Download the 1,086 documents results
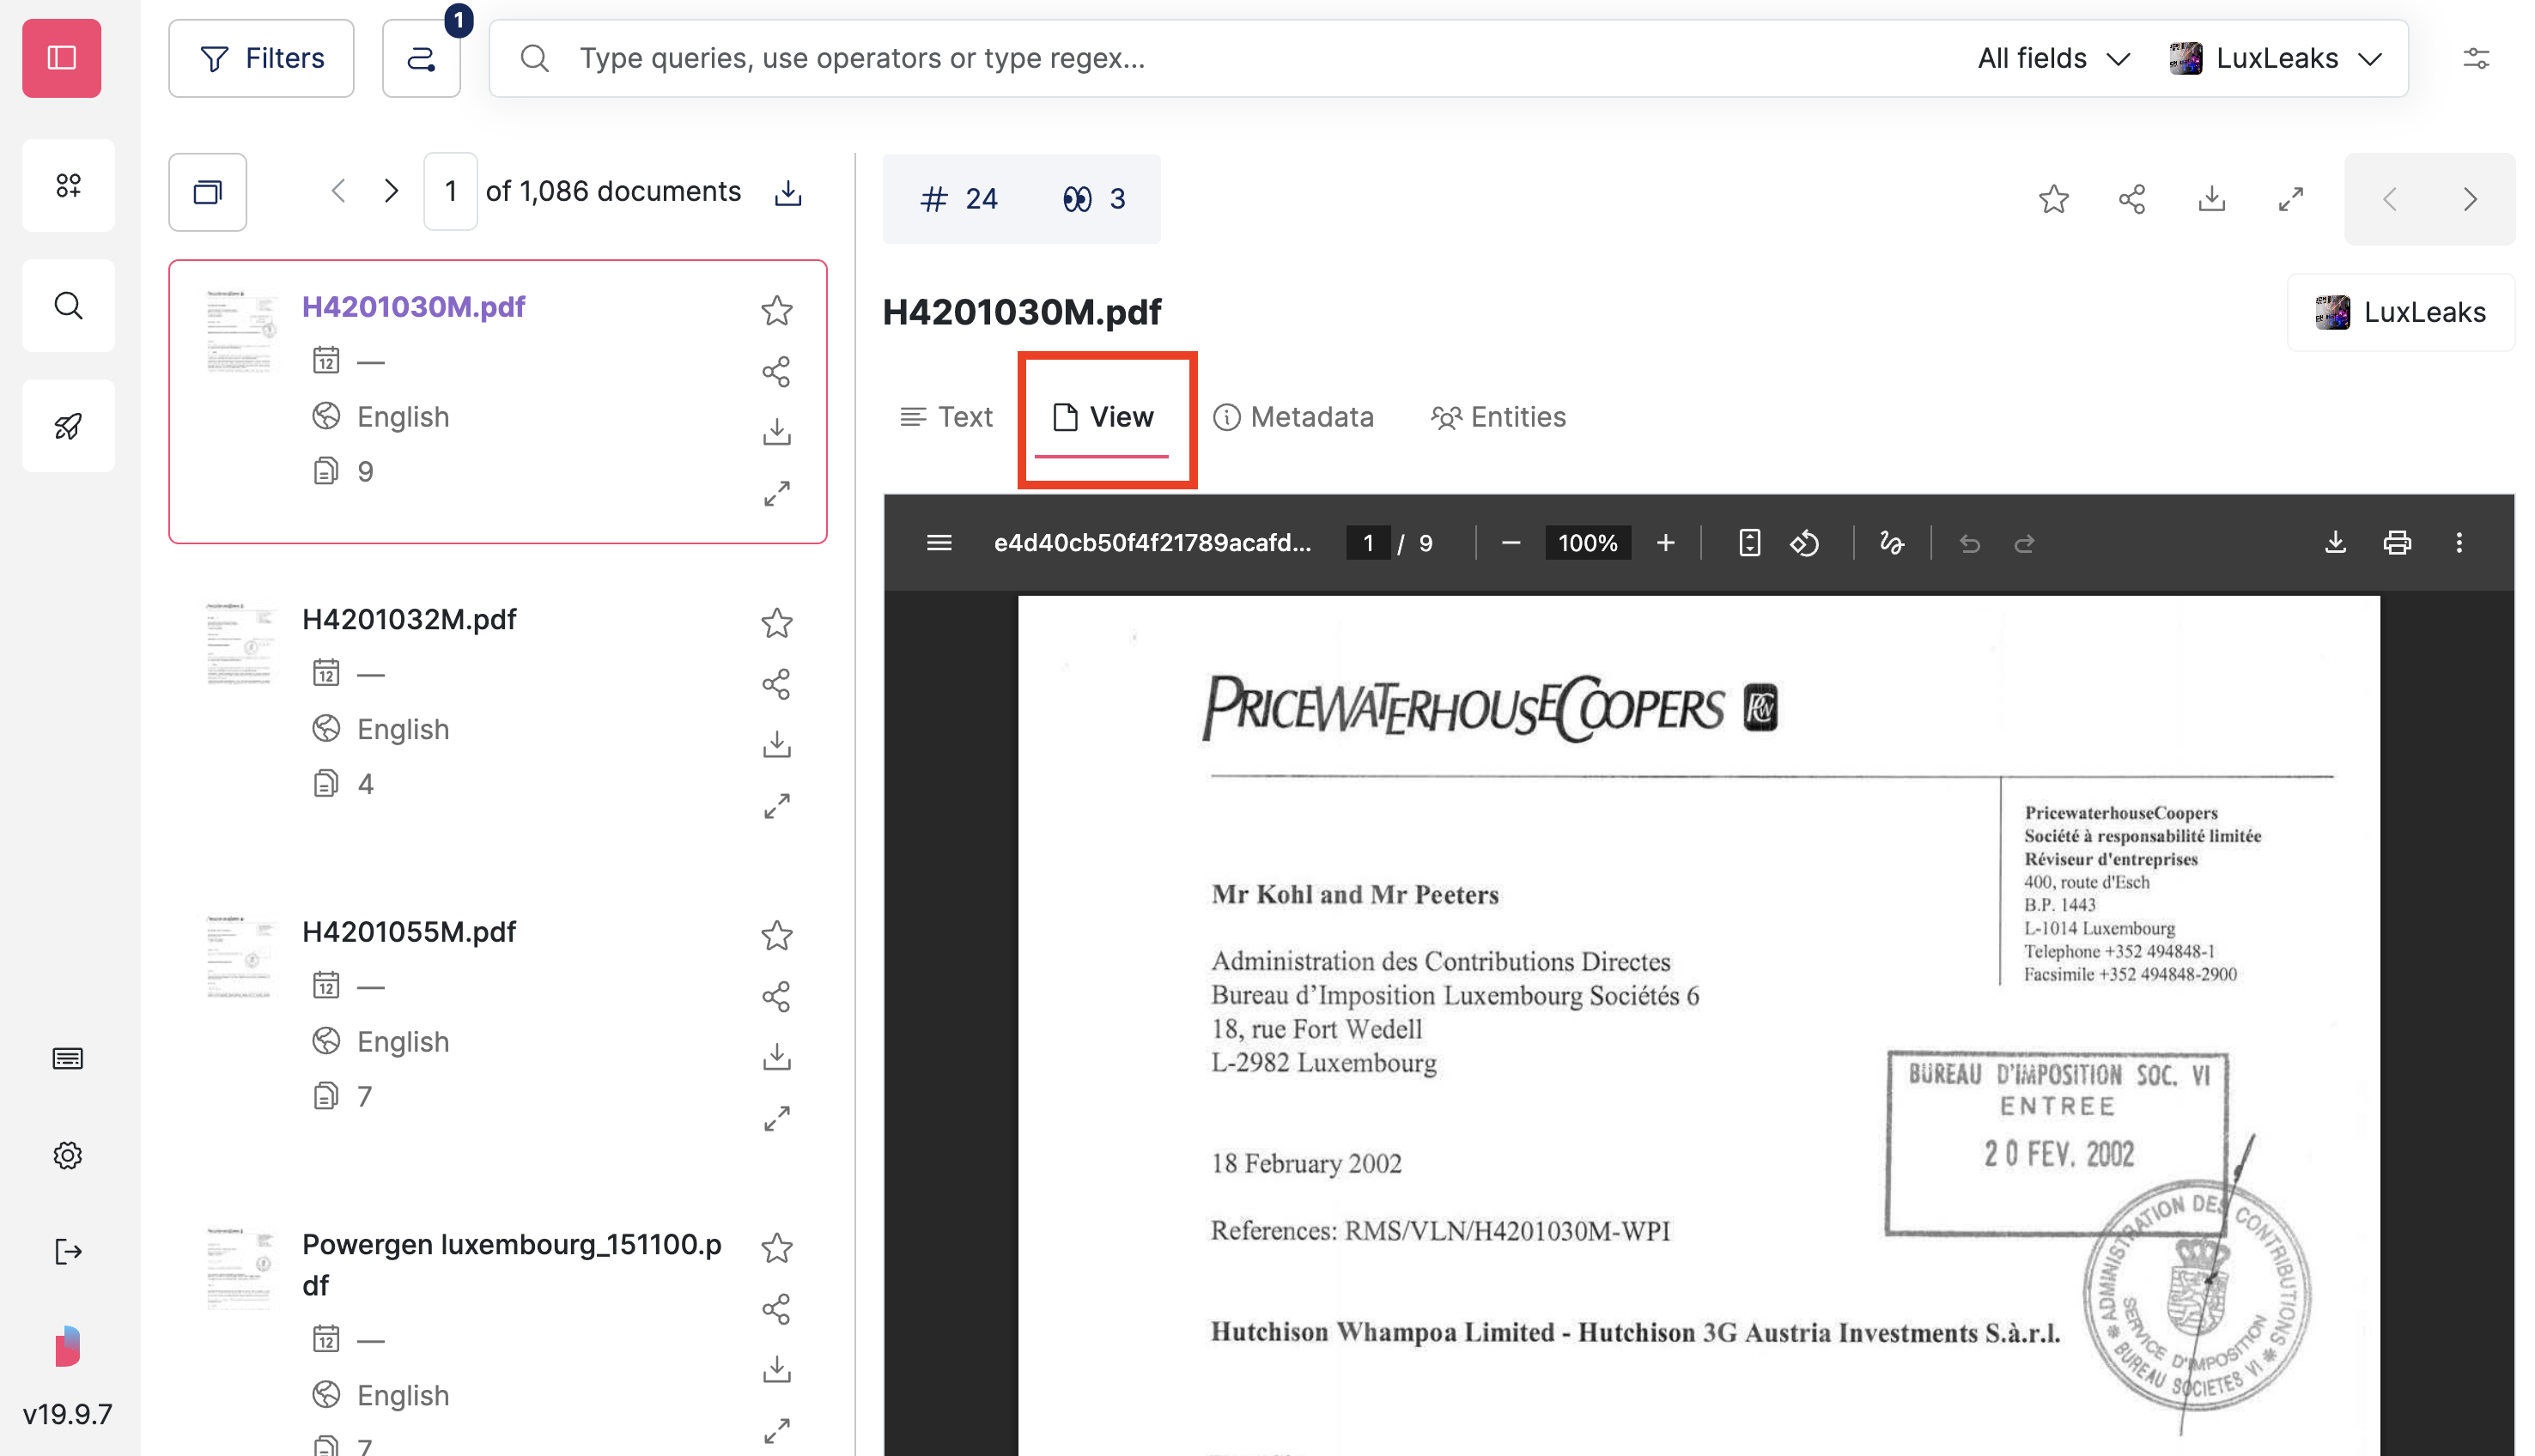2535x1456 pixels. [x=788, y=192]
